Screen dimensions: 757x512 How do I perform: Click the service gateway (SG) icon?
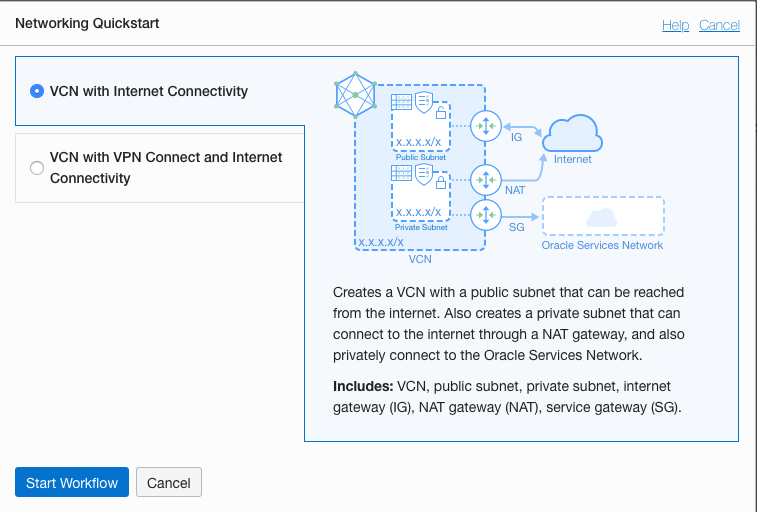point(485,214)
